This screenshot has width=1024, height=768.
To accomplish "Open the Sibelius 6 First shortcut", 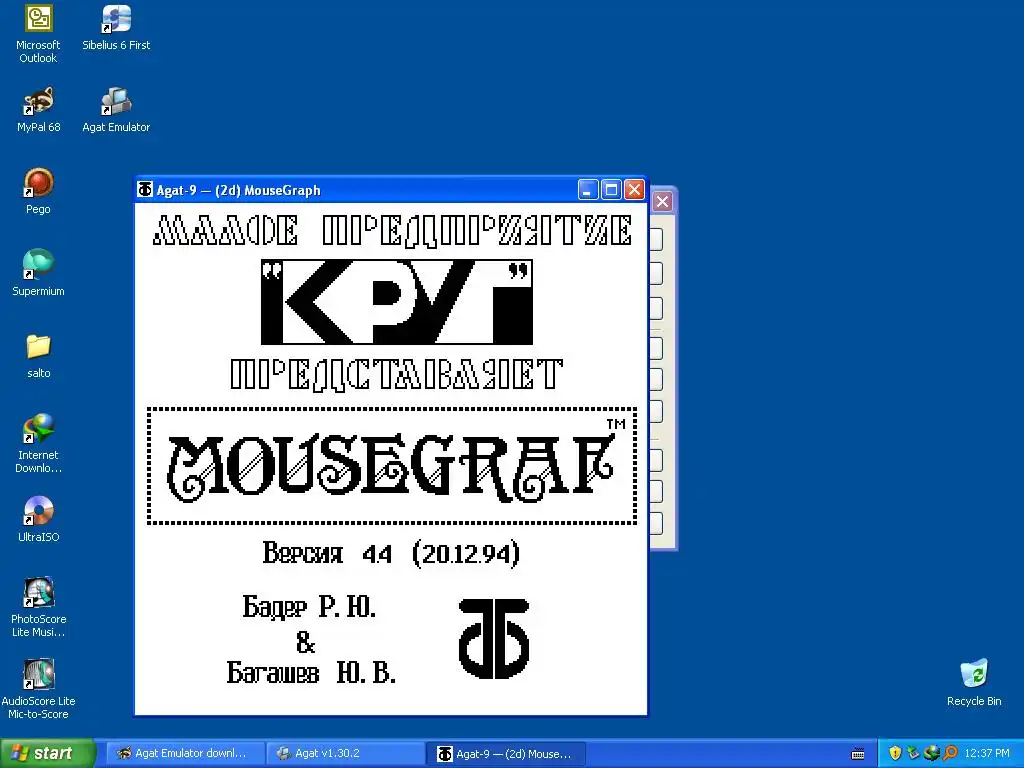I will pyautogui.click(x=116, y=27).
